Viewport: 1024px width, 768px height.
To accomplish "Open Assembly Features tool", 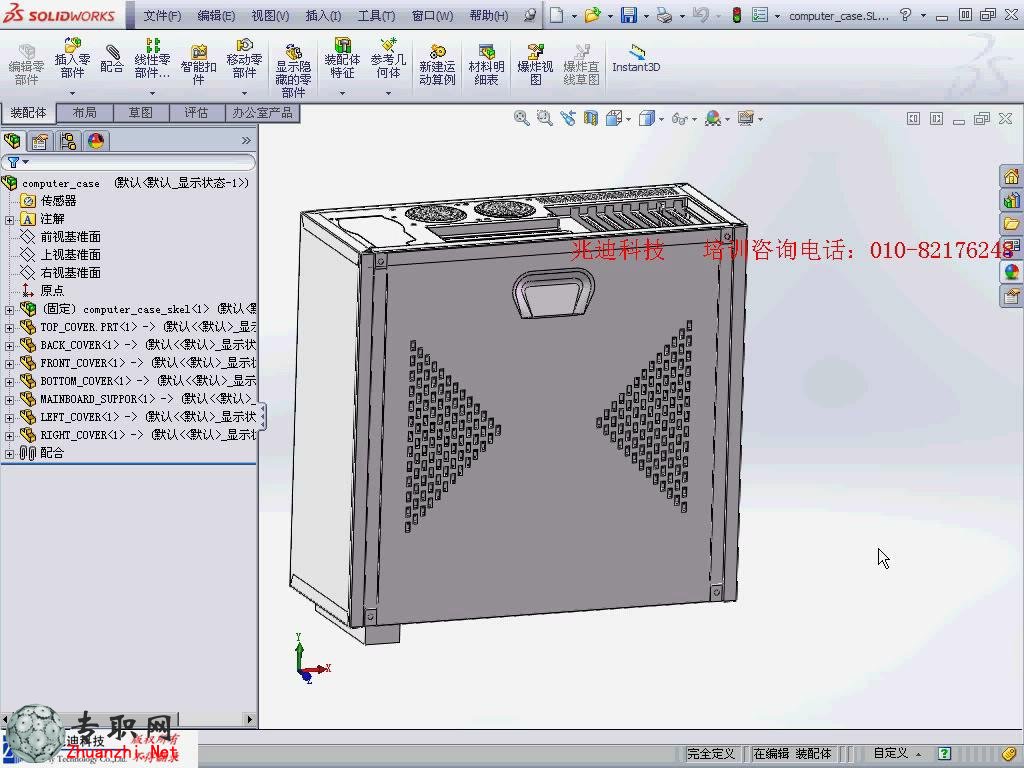I will pos(342,59).
